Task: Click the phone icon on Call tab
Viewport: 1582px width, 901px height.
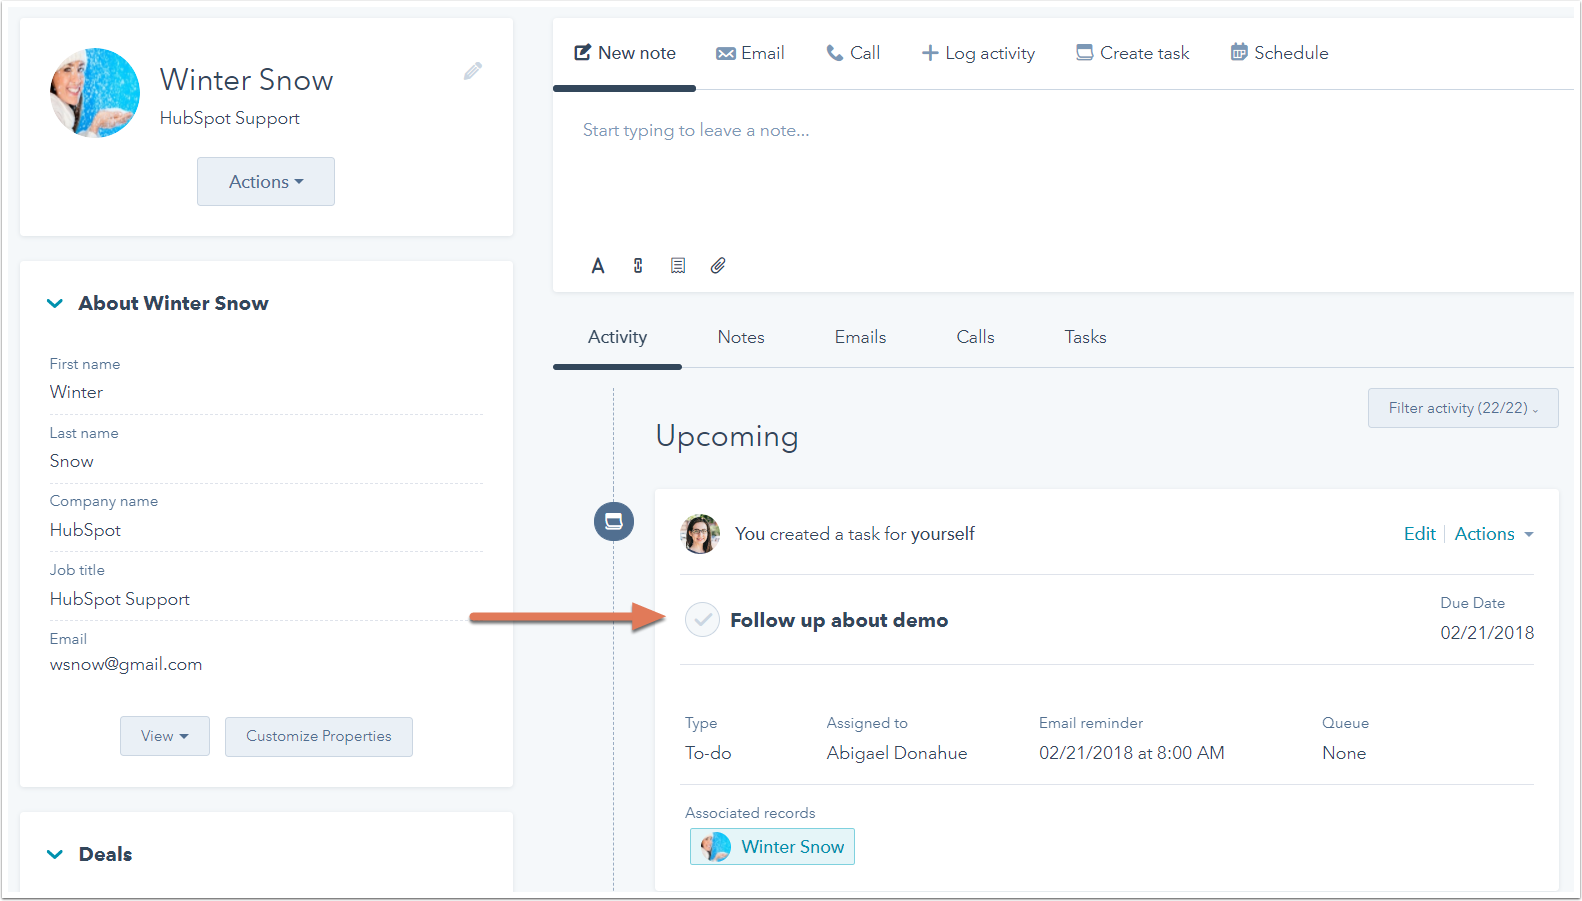Action: pyautogui.click(x=834, y=53)
